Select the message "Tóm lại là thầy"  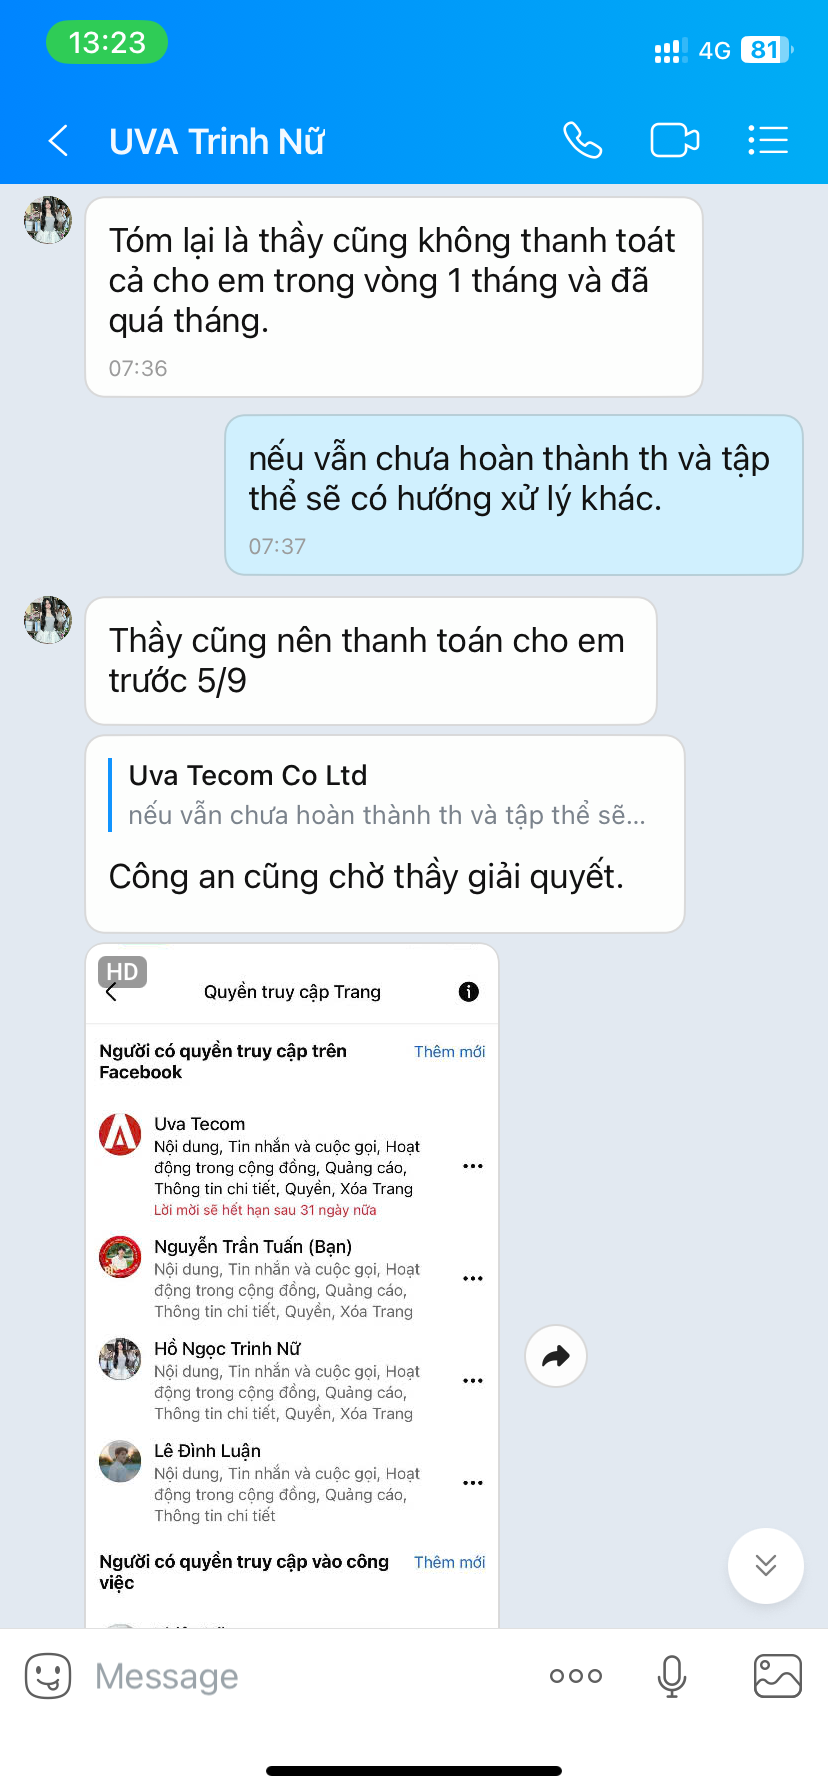point(394,297)
